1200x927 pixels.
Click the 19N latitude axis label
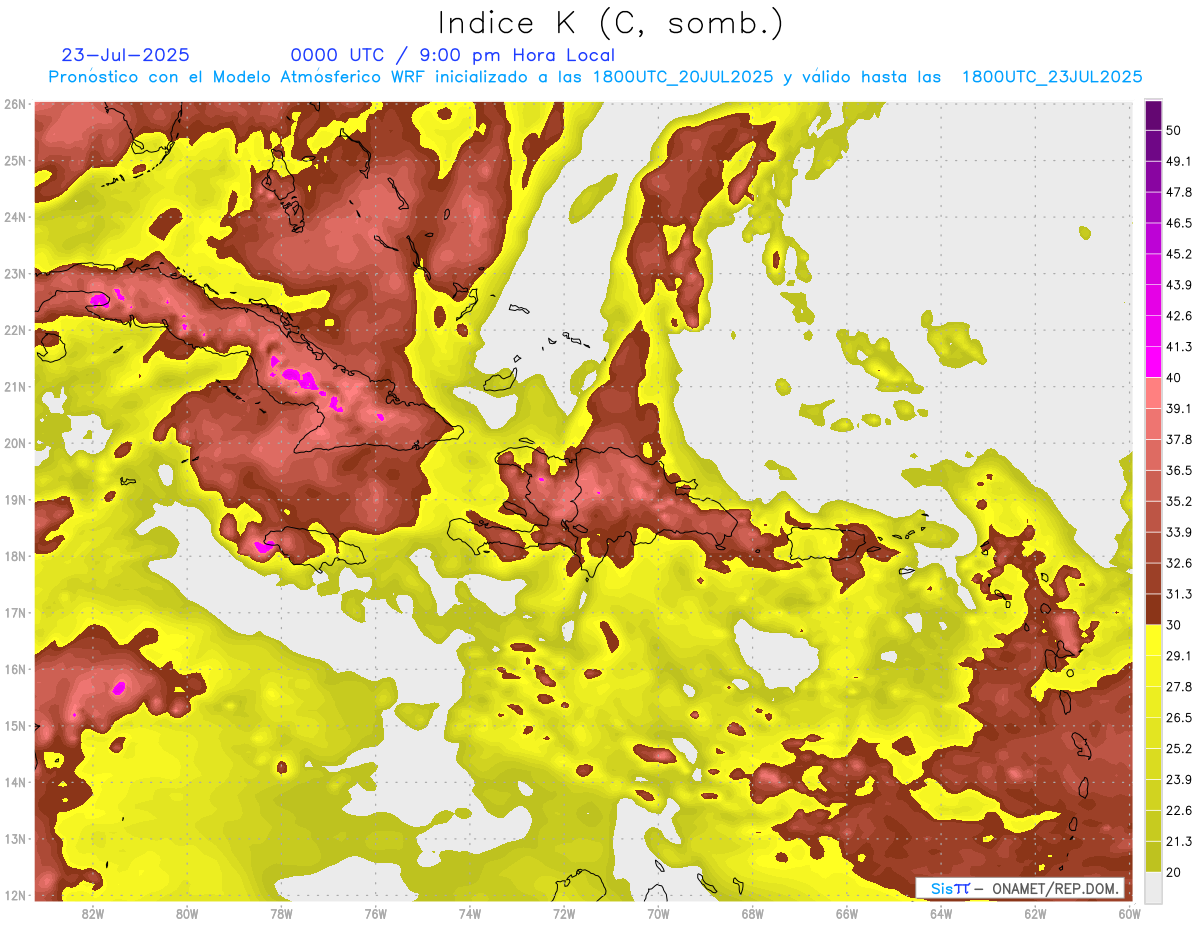(x=15, y=499)
